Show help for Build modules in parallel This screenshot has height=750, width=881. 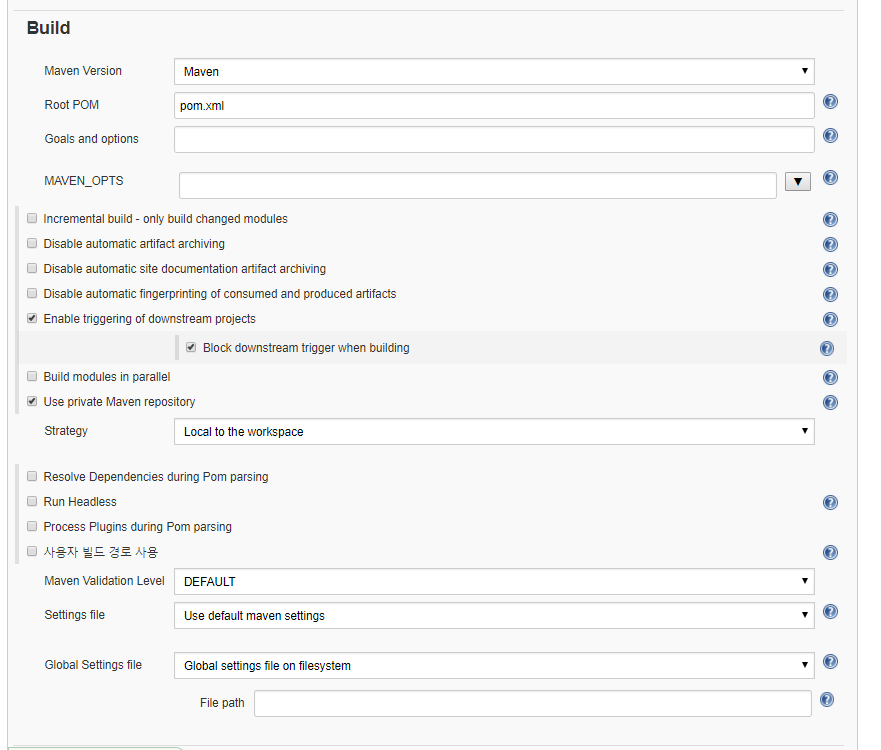pos(830,378)
